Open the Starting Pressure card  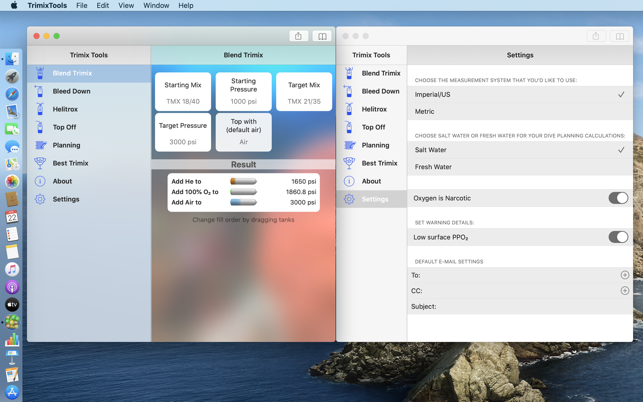(244, 91)
